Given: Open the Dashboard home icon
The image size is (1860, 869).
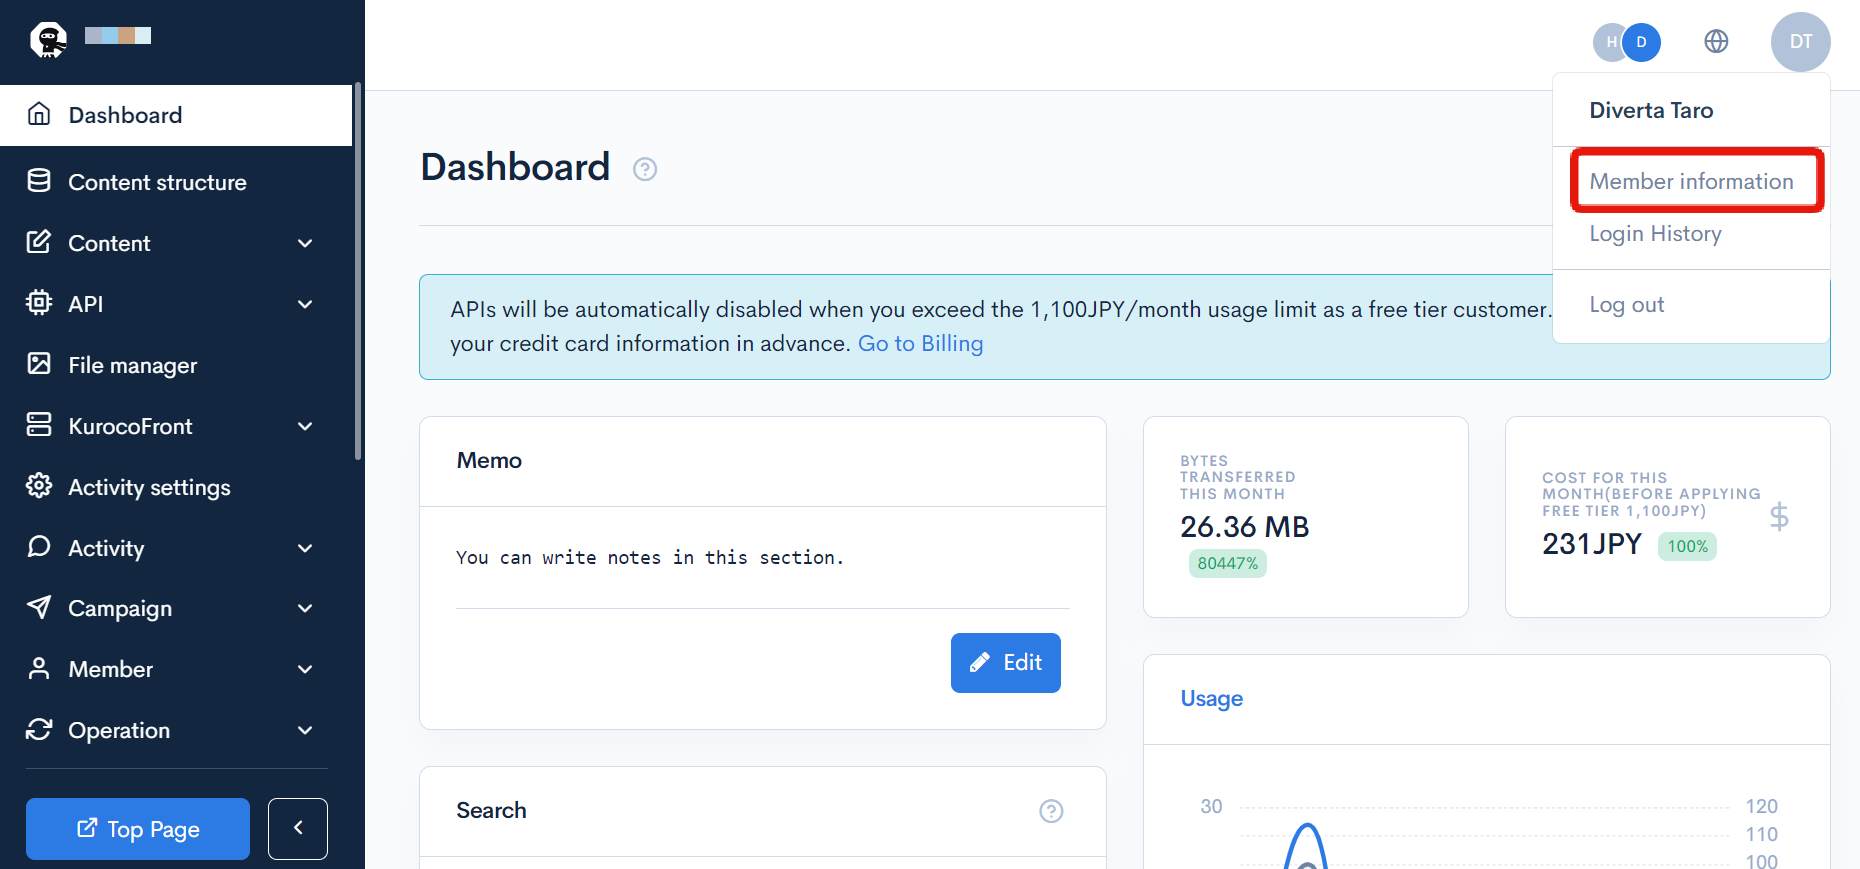Looking at the screenshot, I should [39, 114].
